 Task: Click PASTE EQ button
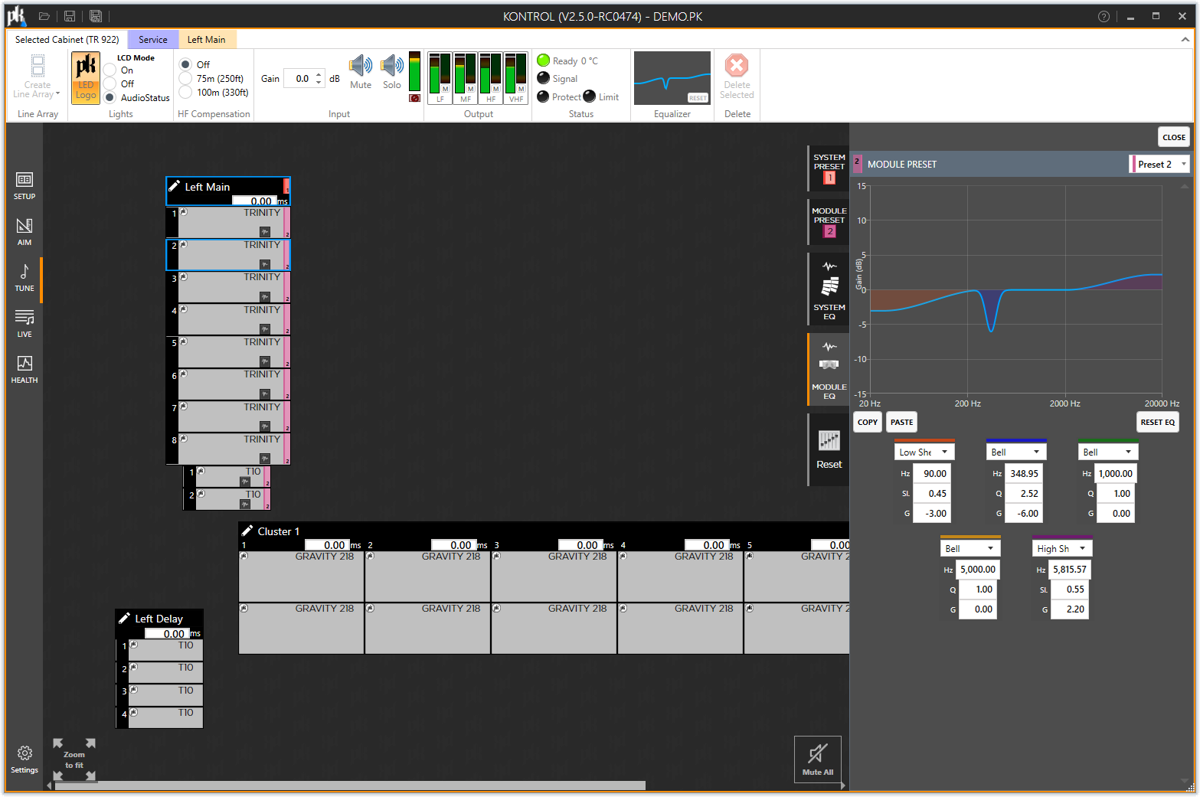[x=902, y=422]
